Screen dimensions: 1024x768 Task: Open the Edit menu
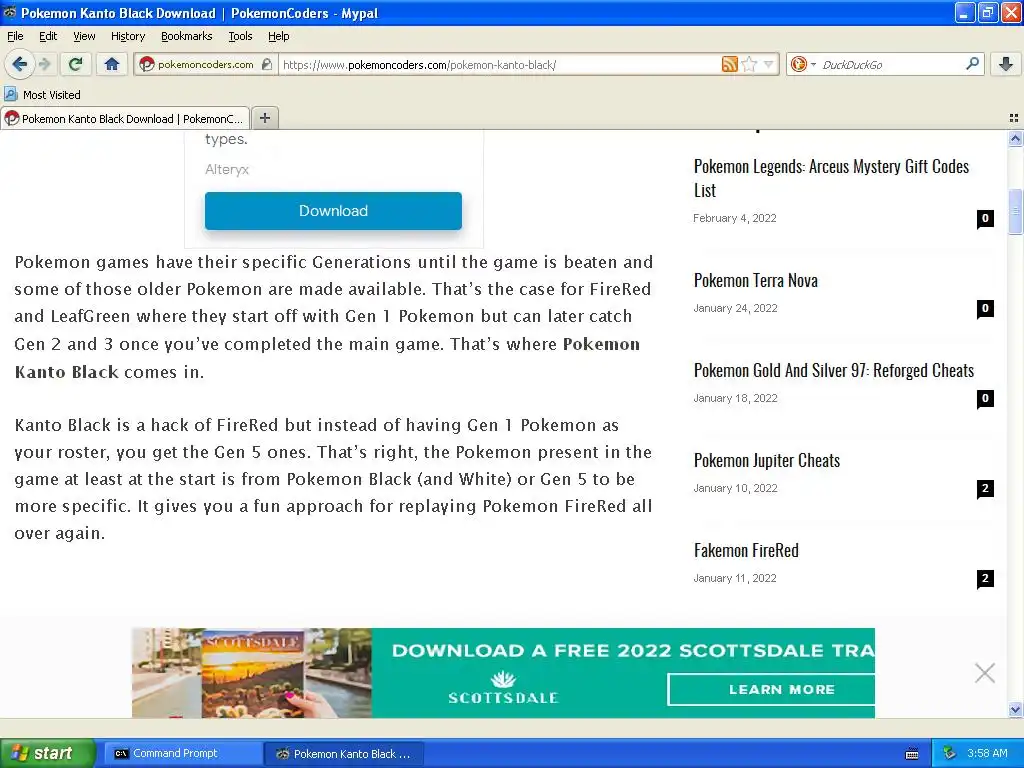[48, 36]
